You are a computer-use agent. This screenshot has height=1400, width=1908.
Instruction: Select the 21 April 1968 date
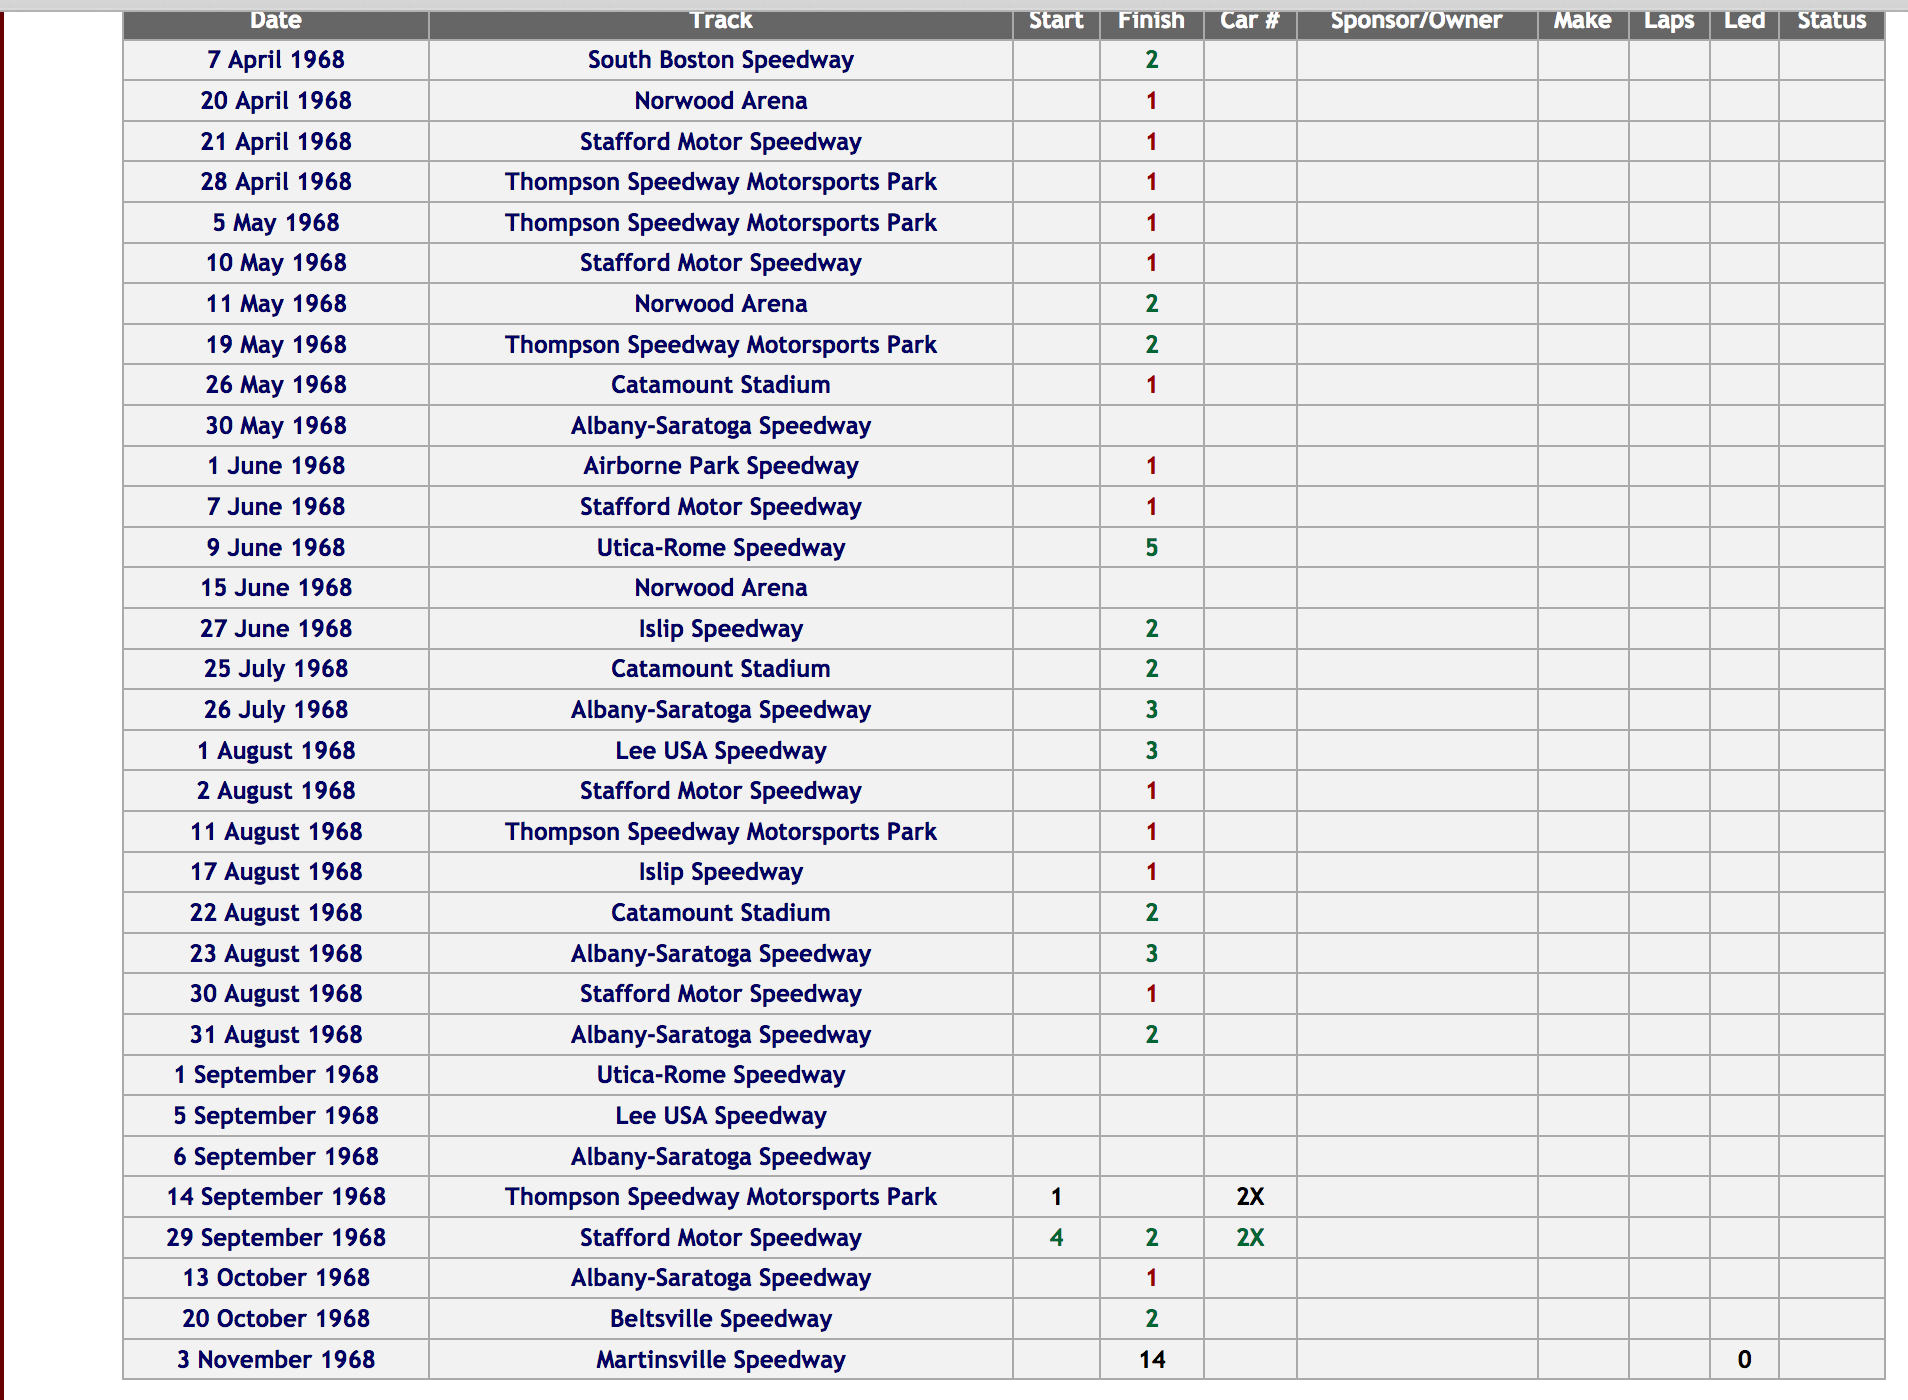(276, 142)
